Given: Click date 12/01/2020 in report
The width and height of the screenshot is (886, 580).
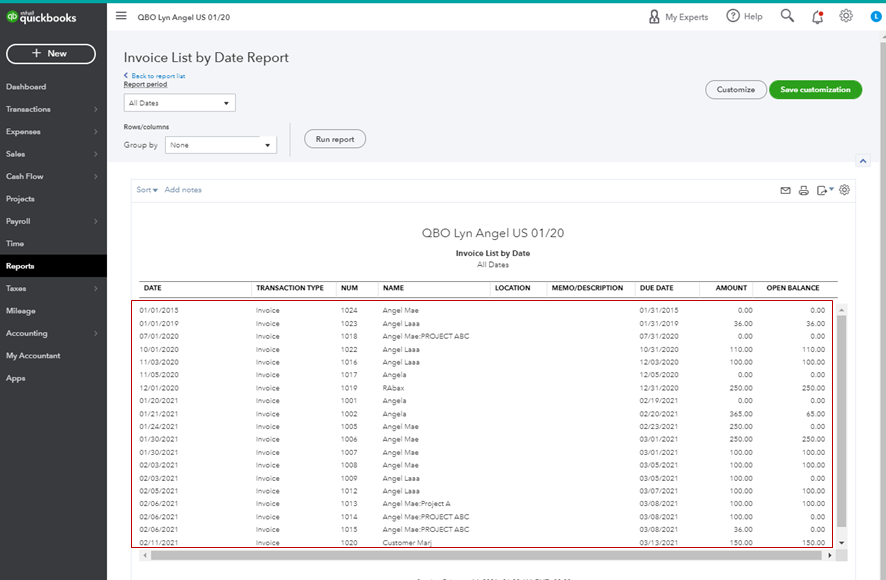Looking at the screenshot, I should (x=159, y=388).
